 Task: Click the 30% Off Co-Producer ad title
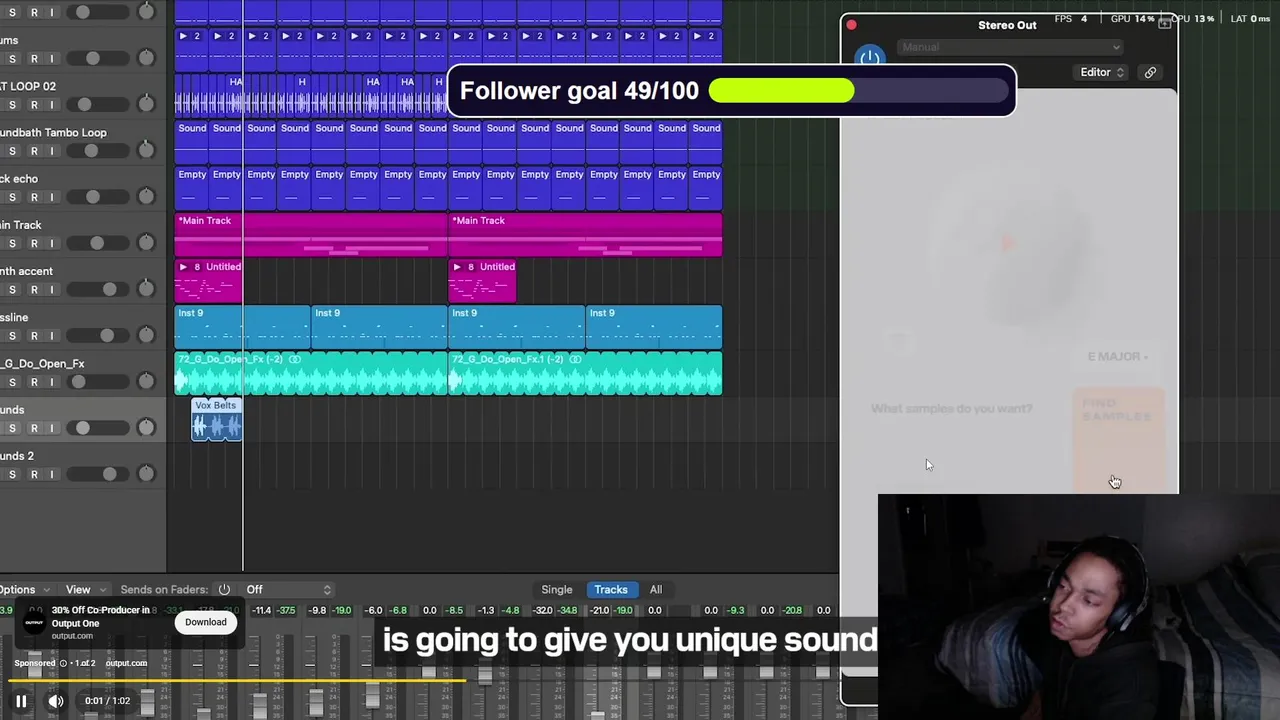point(103,616)
